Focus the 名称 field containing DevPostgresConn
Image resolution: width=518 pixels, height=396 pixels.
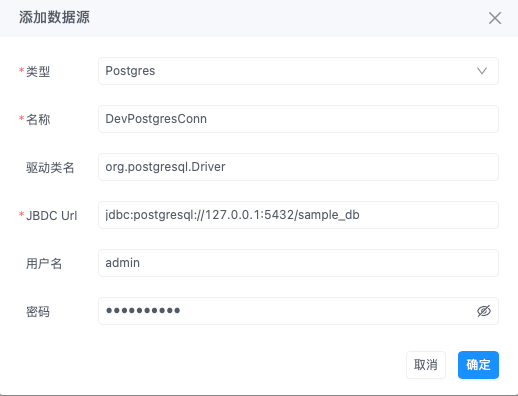[298, 119]
